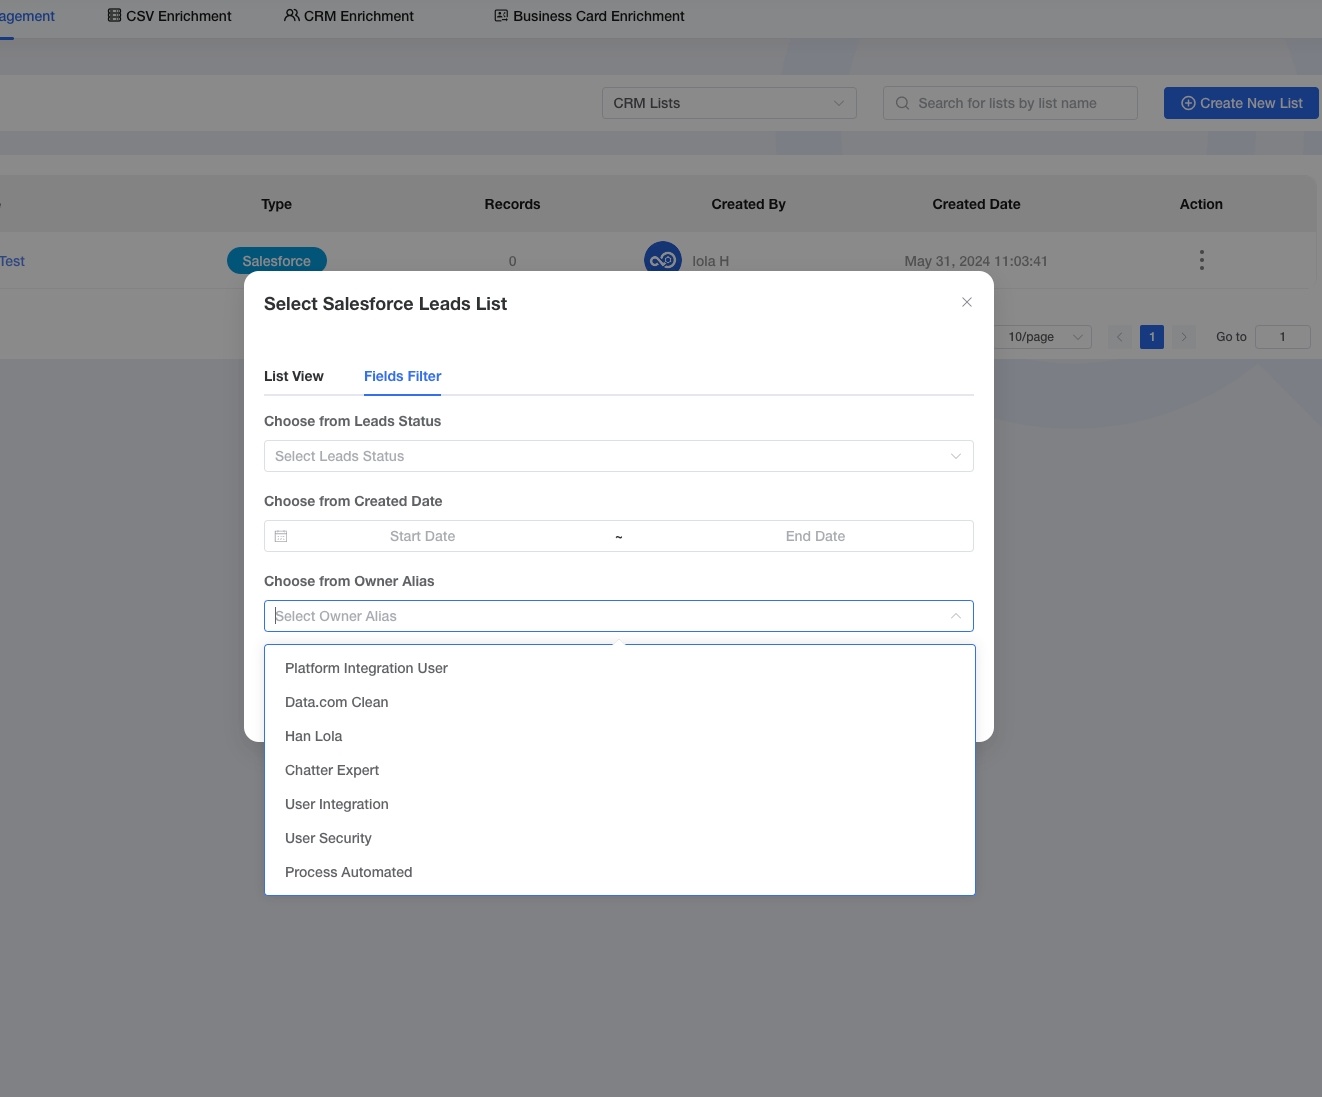1322x1097 pixels.
Task: Click the CRM Enrichment people icon
Action: point(292,16)
